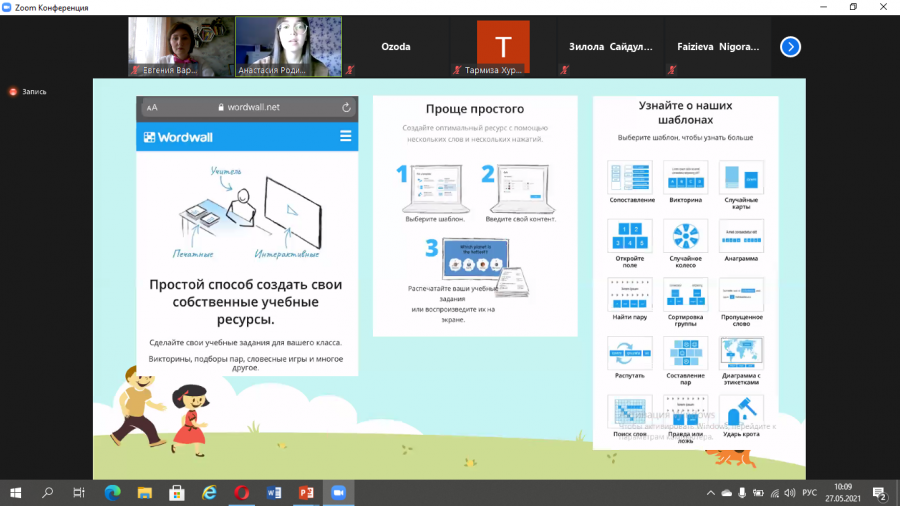Open the notification center icon

pyautogui.click(x=879, y=493)
